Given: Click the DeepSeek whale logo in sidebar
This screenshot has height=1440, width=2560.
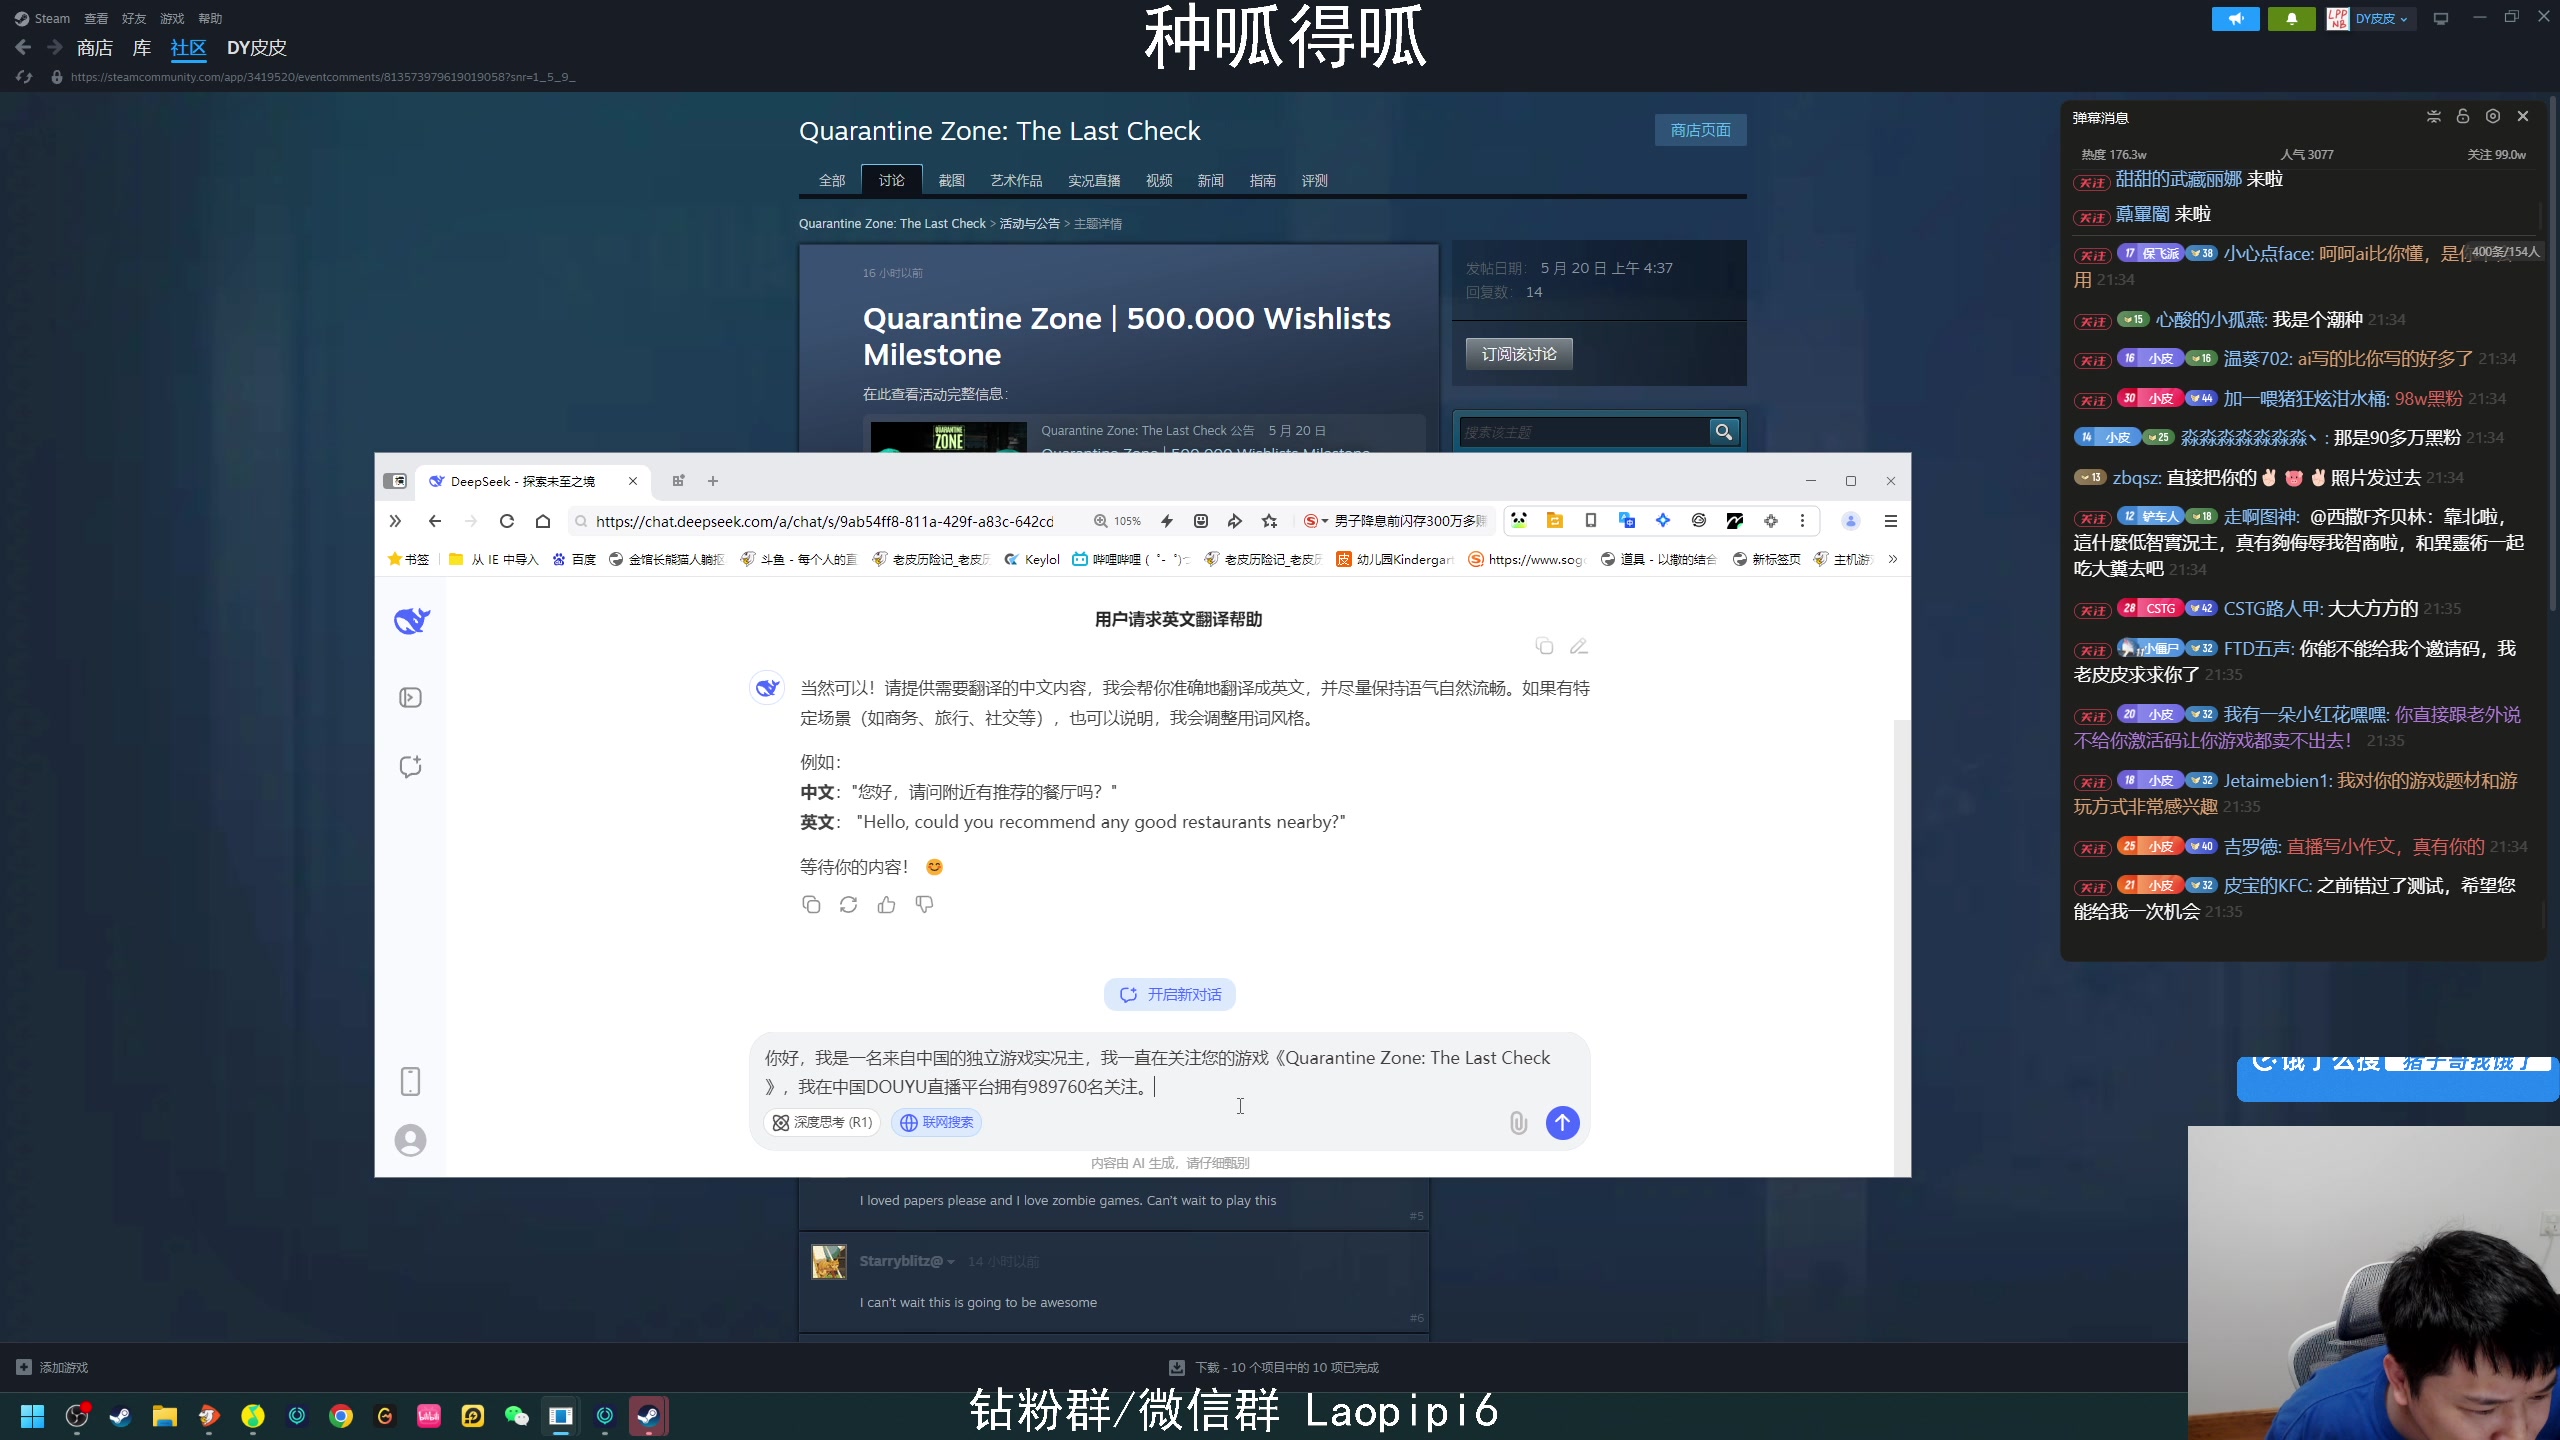Looking at the screenshot, I should 411,621.
